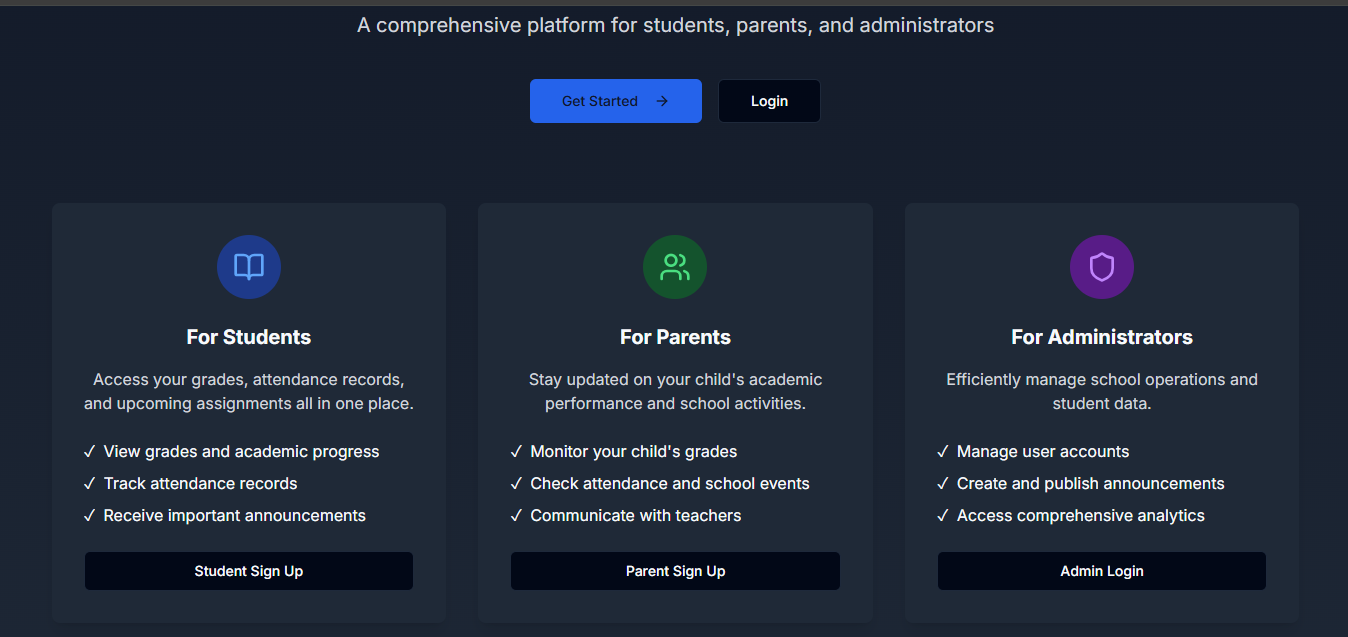Click checkmark beside Manage user accounts
Image resolution: width=1348 pixels, height=637 pixels.
click(943, 452)
